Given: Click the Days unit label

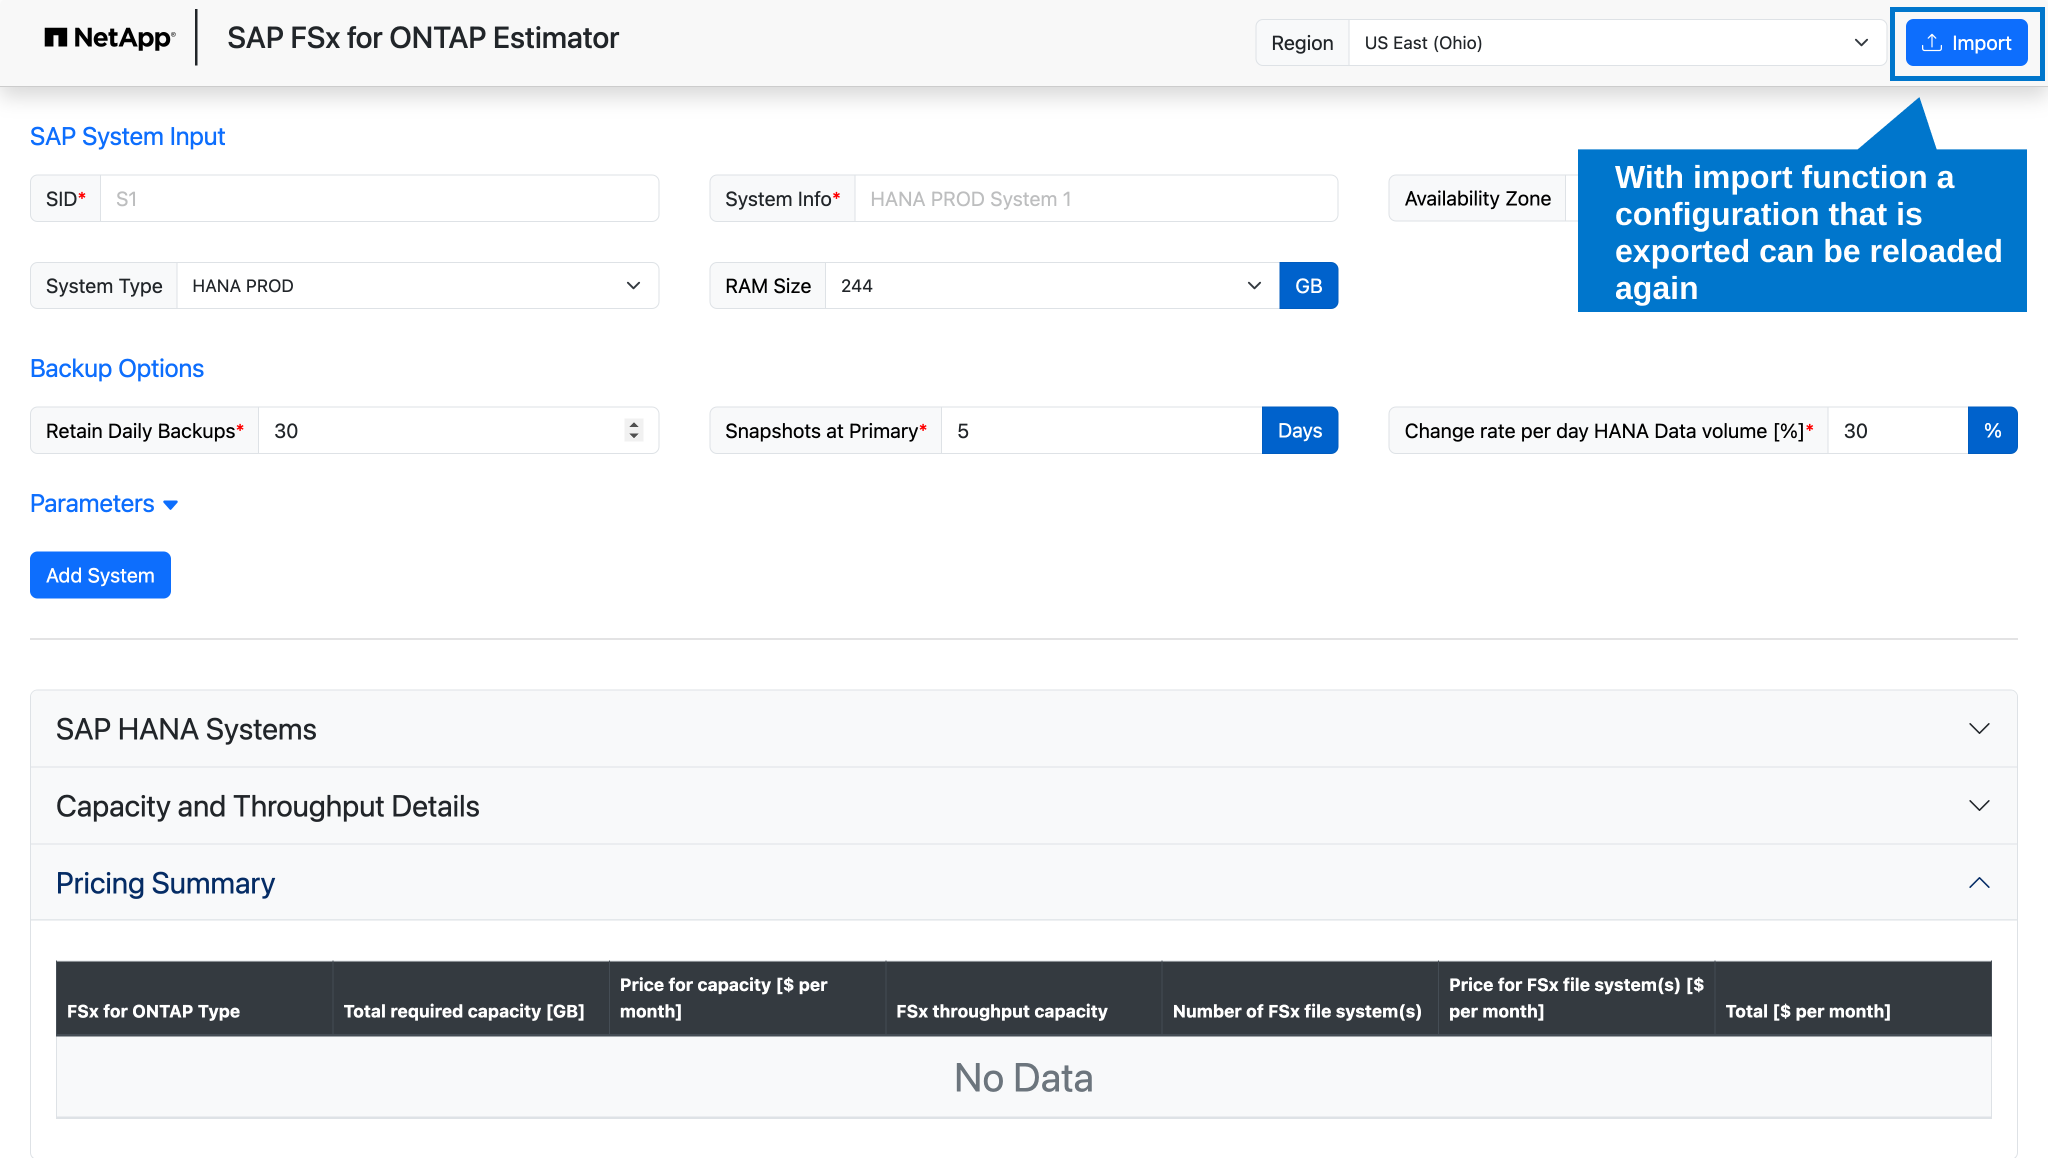Looking at the screenshot, I should click(1299, 431).
